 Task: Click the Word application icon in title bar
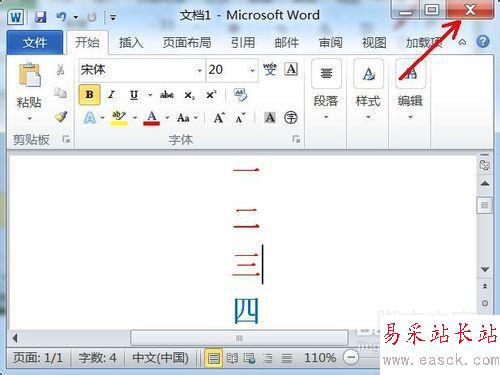click(x=16, y=17)
